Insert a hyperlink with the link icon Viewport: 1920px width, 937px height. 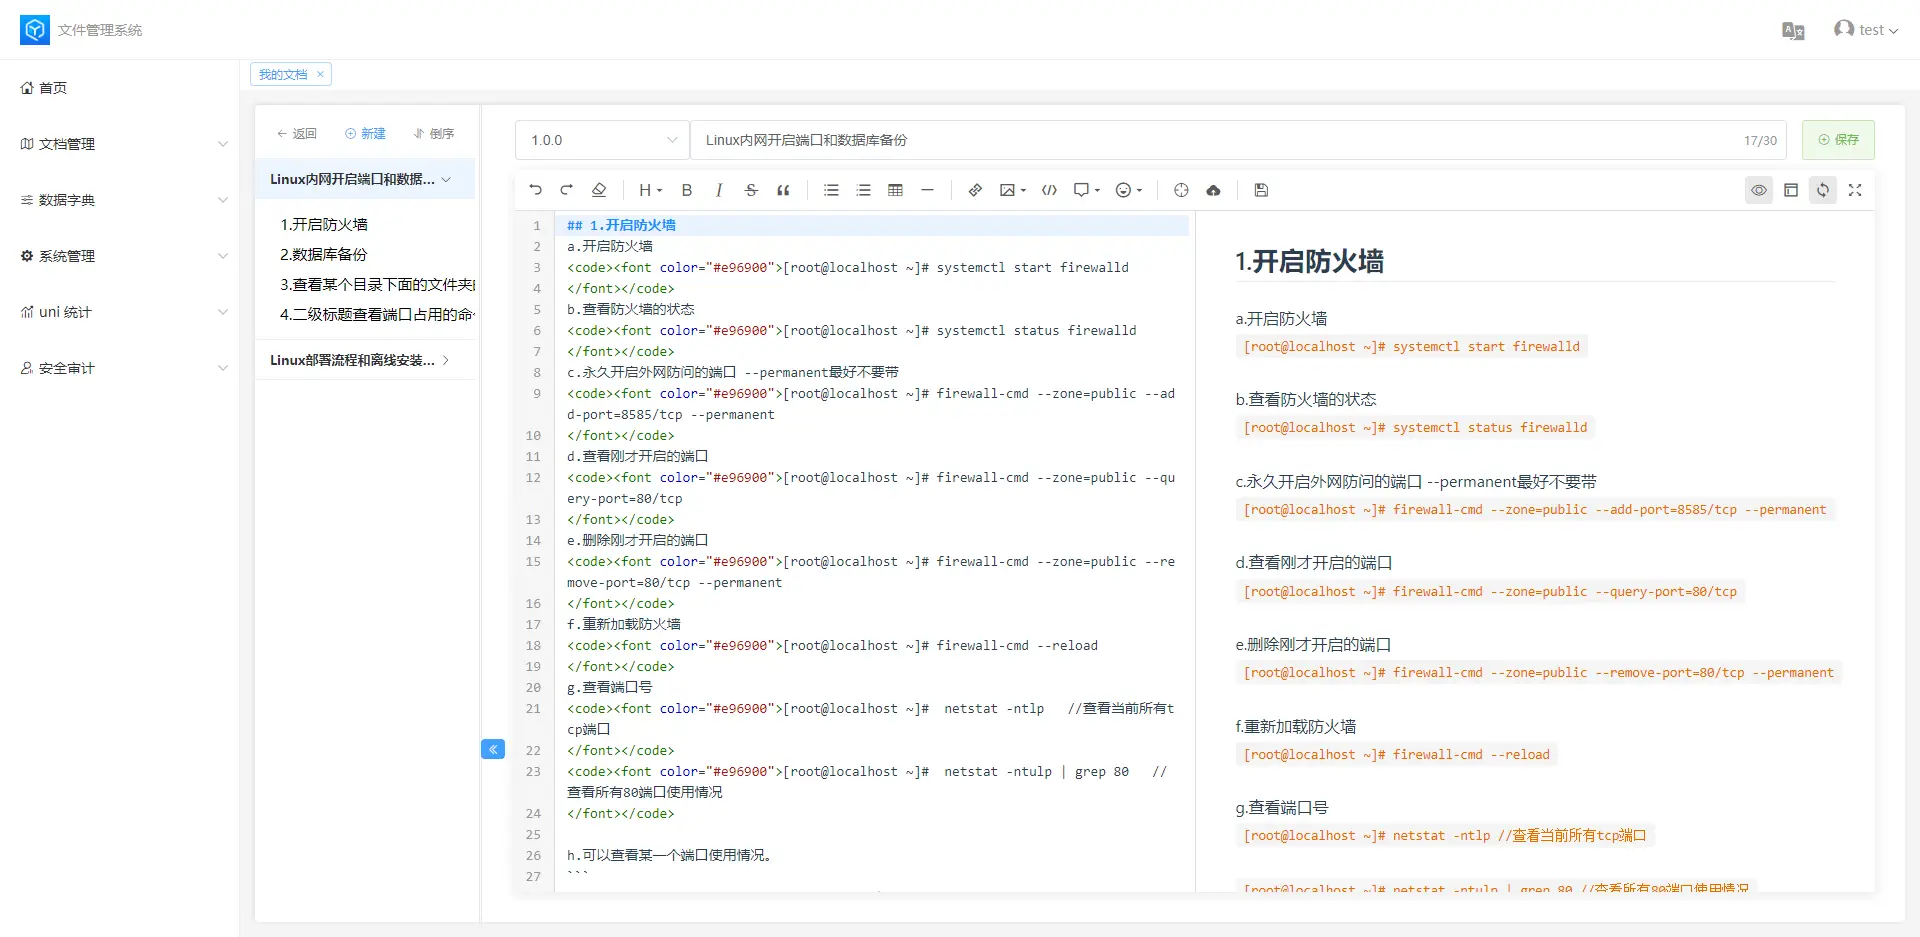pyautogui.click(x=975, y=190)
